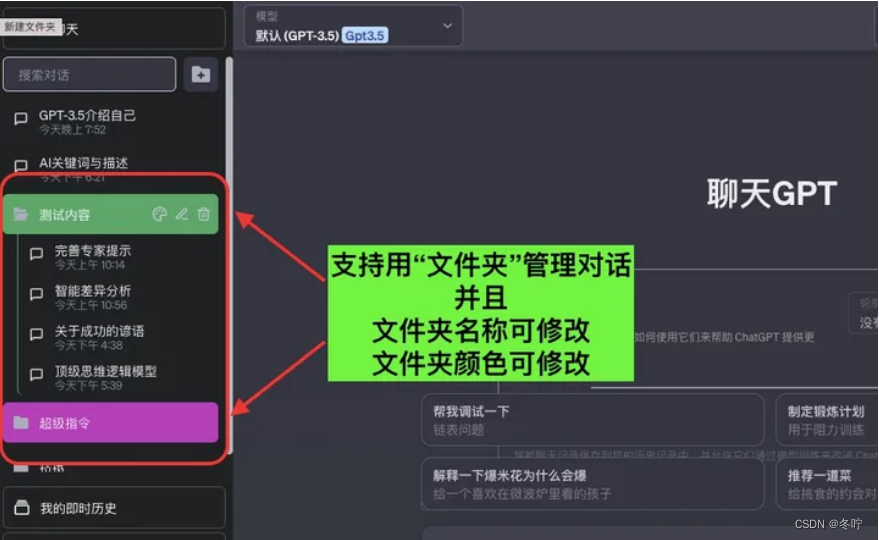Image resolution: width=879 pixels, height=540 pixels.
Task: Rename 测试内容 folder with pencil icon
Action: pyautogui.click(x=182, y=214)
